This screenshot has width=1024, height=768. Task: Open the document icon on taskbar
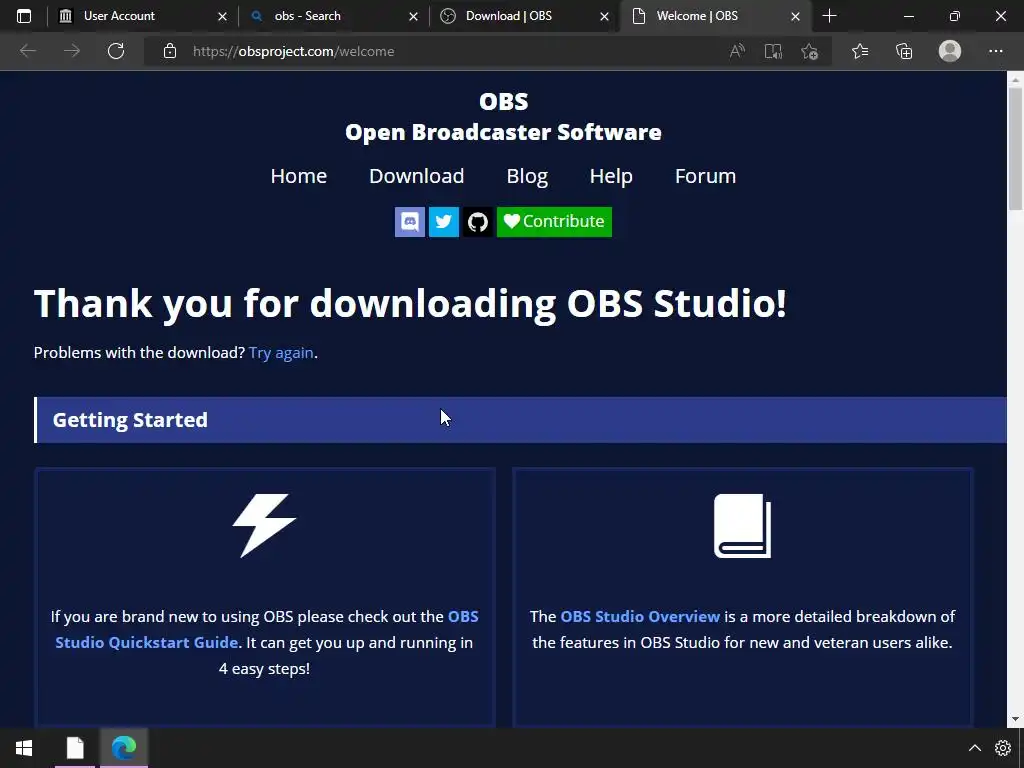(x=75, y=748)
